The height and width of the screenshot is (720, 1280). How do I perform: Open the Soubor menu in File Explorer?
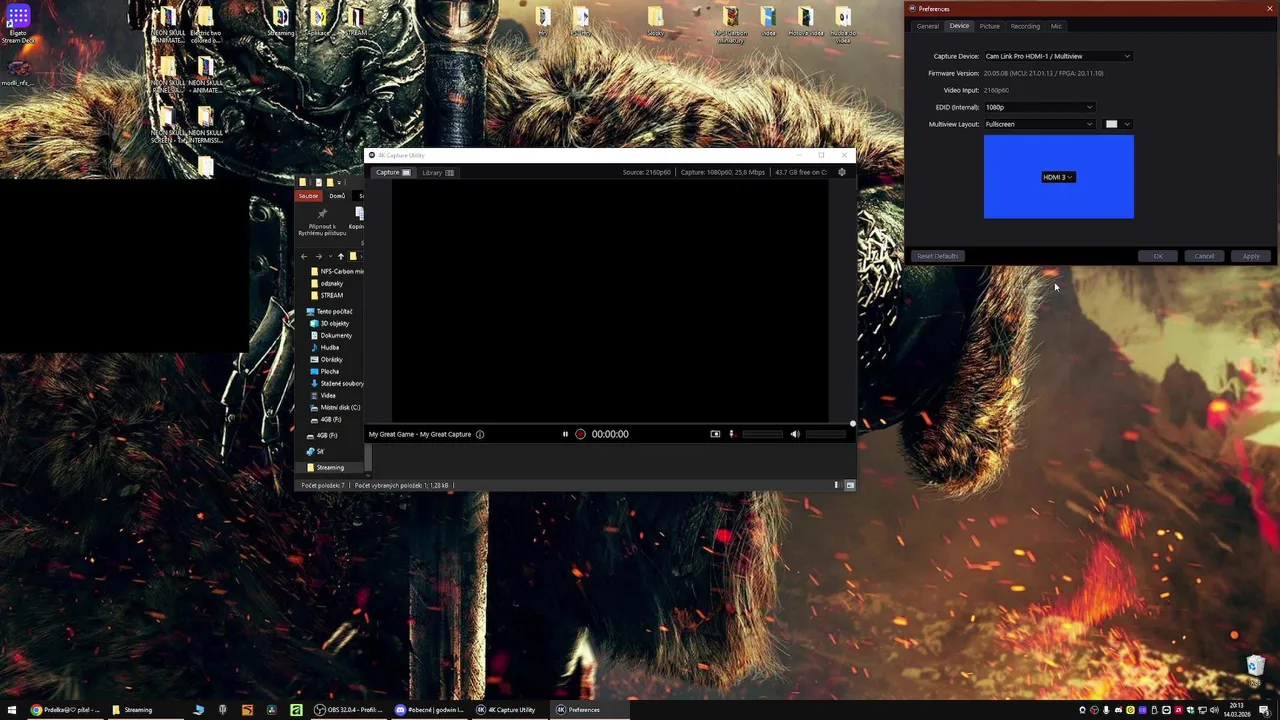(x=308, y=196)
